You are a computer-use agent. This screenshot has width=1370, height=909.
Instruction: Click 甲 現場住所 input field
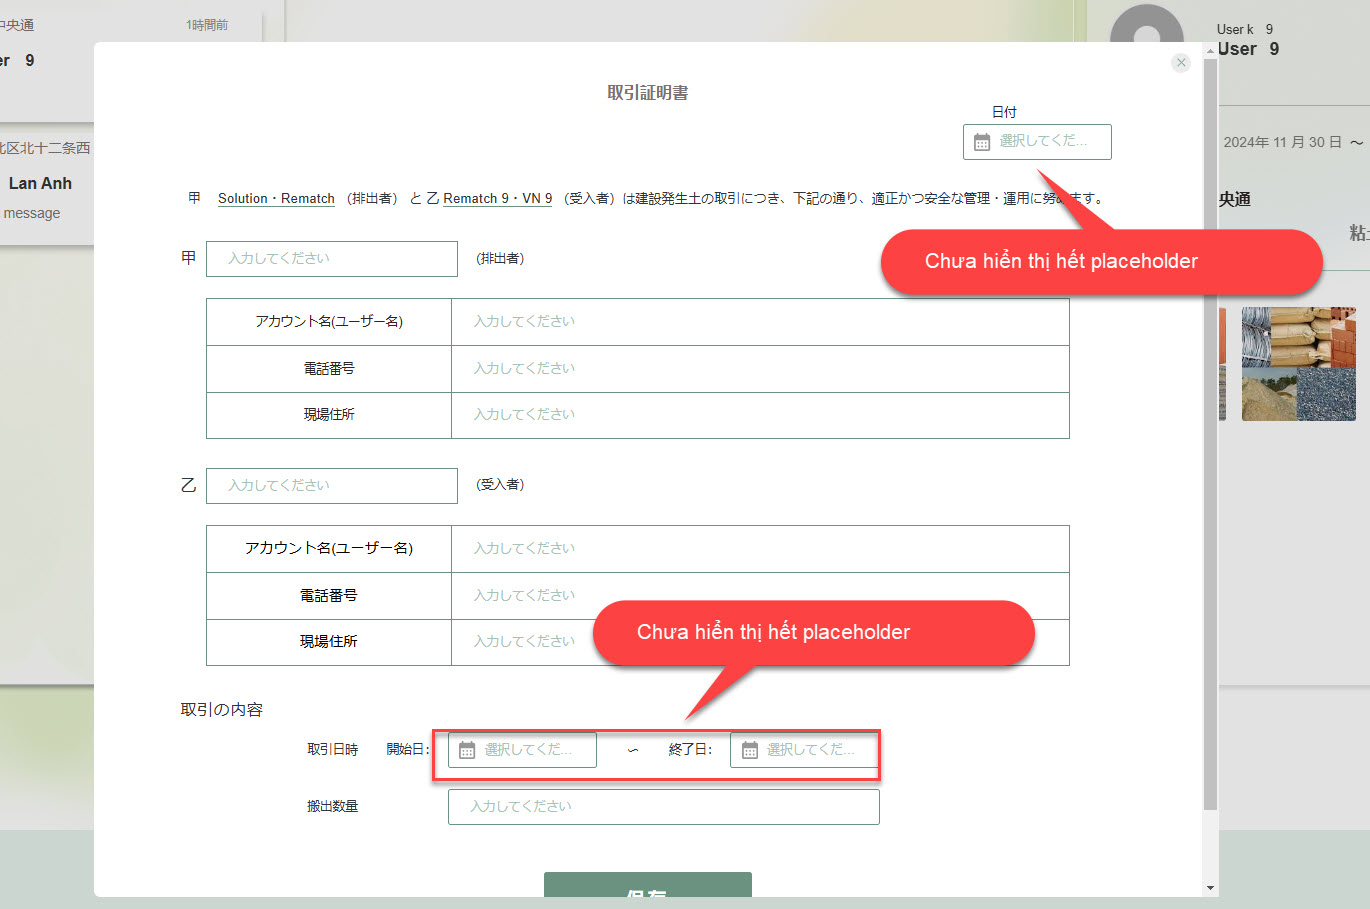[x=759, y=415]
